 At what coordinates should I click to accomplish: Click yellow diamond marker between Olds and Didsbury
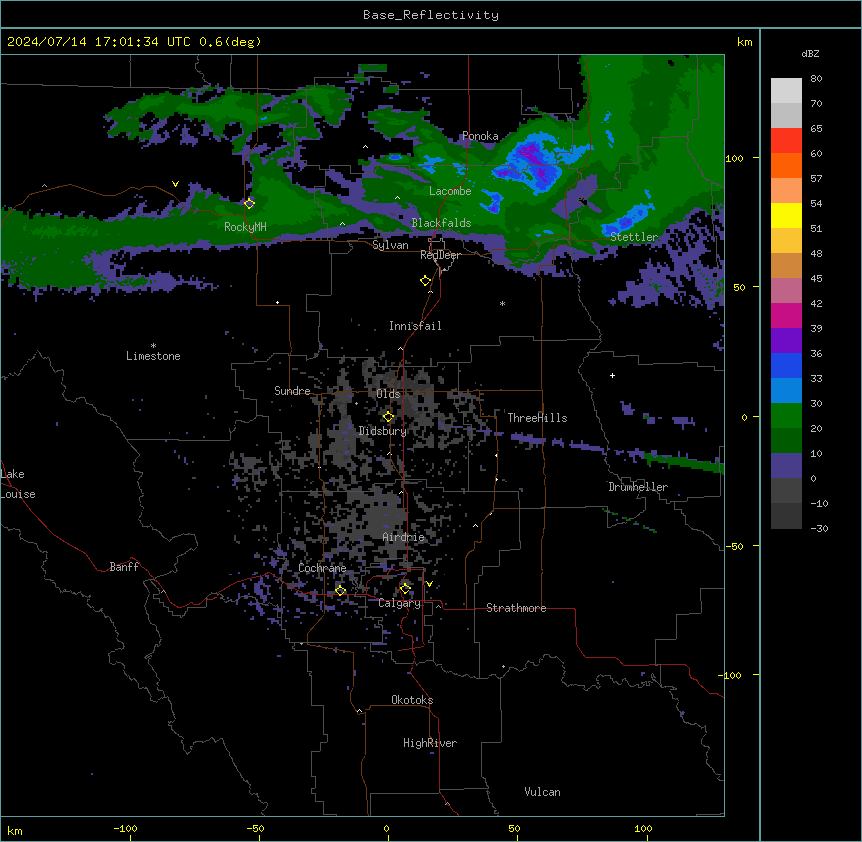pyautogui.click(x=388, y=417)
